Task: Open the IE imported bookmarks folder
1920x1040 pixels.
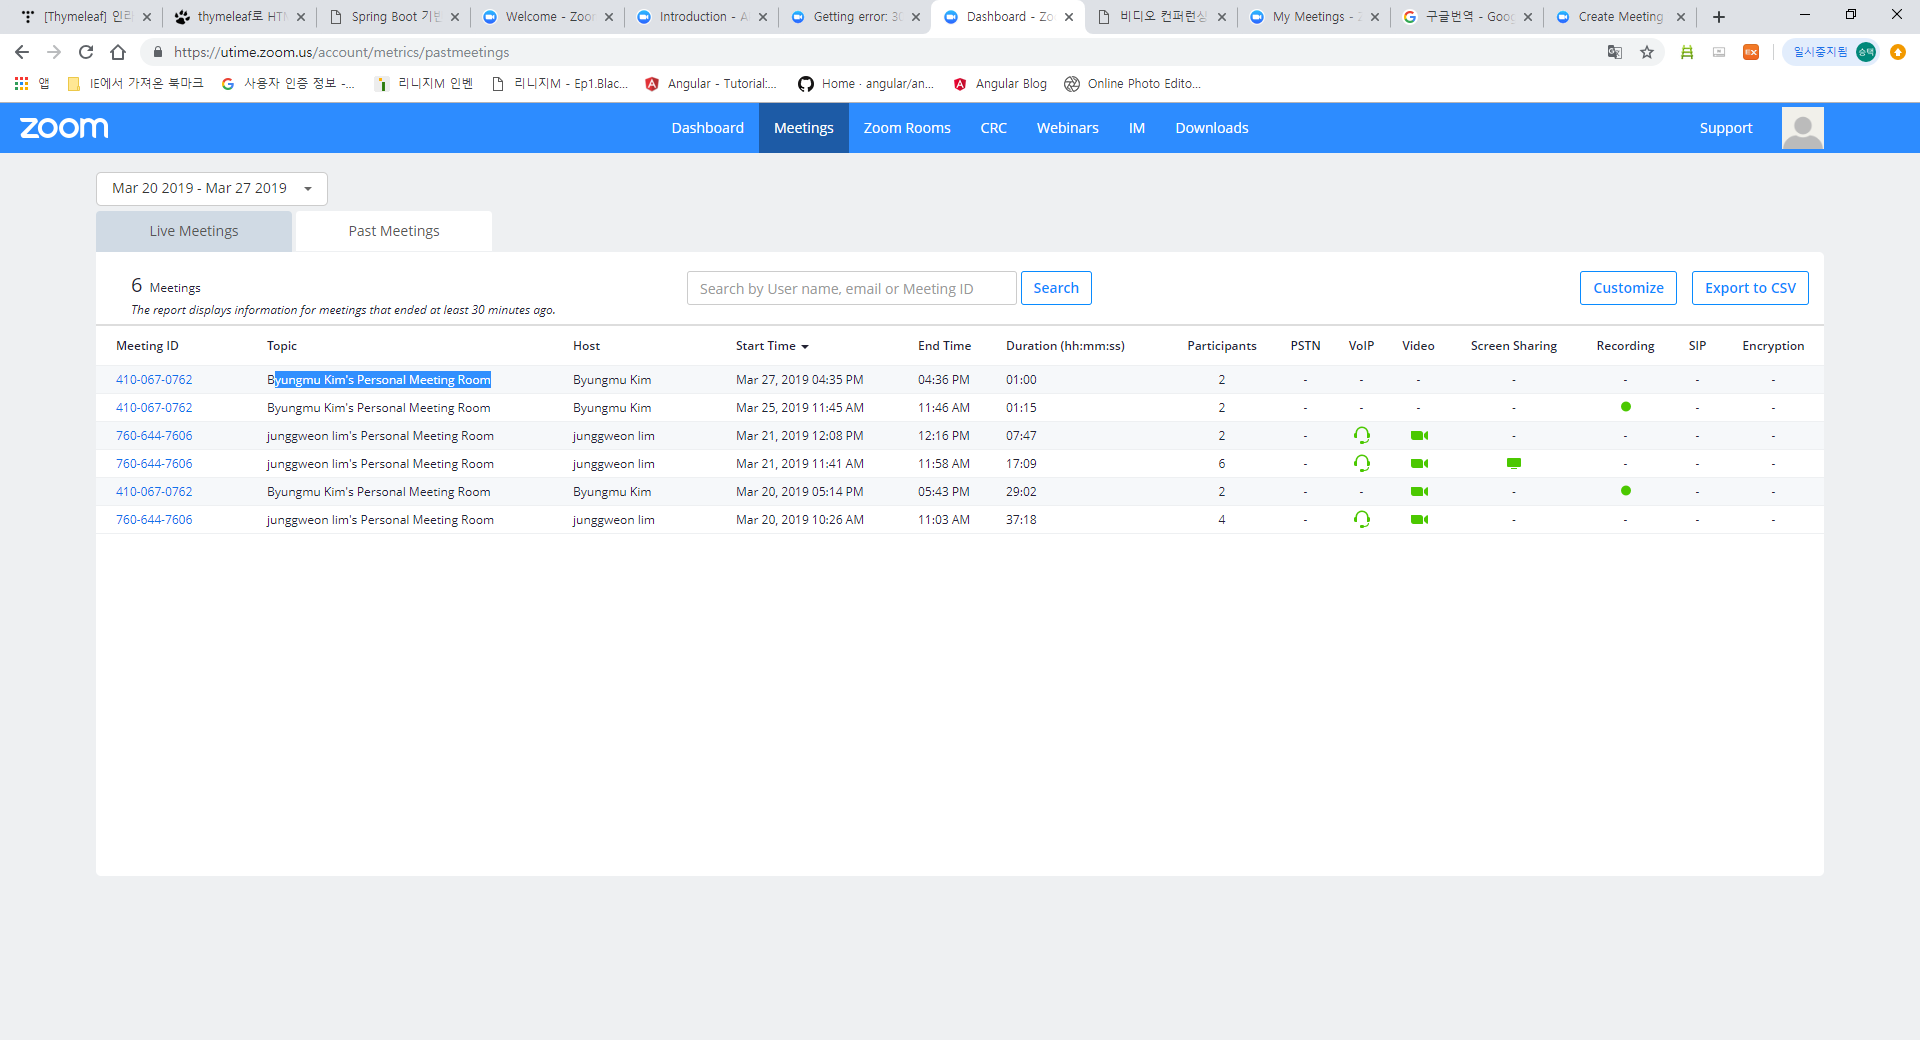Action: click(135, 84)
